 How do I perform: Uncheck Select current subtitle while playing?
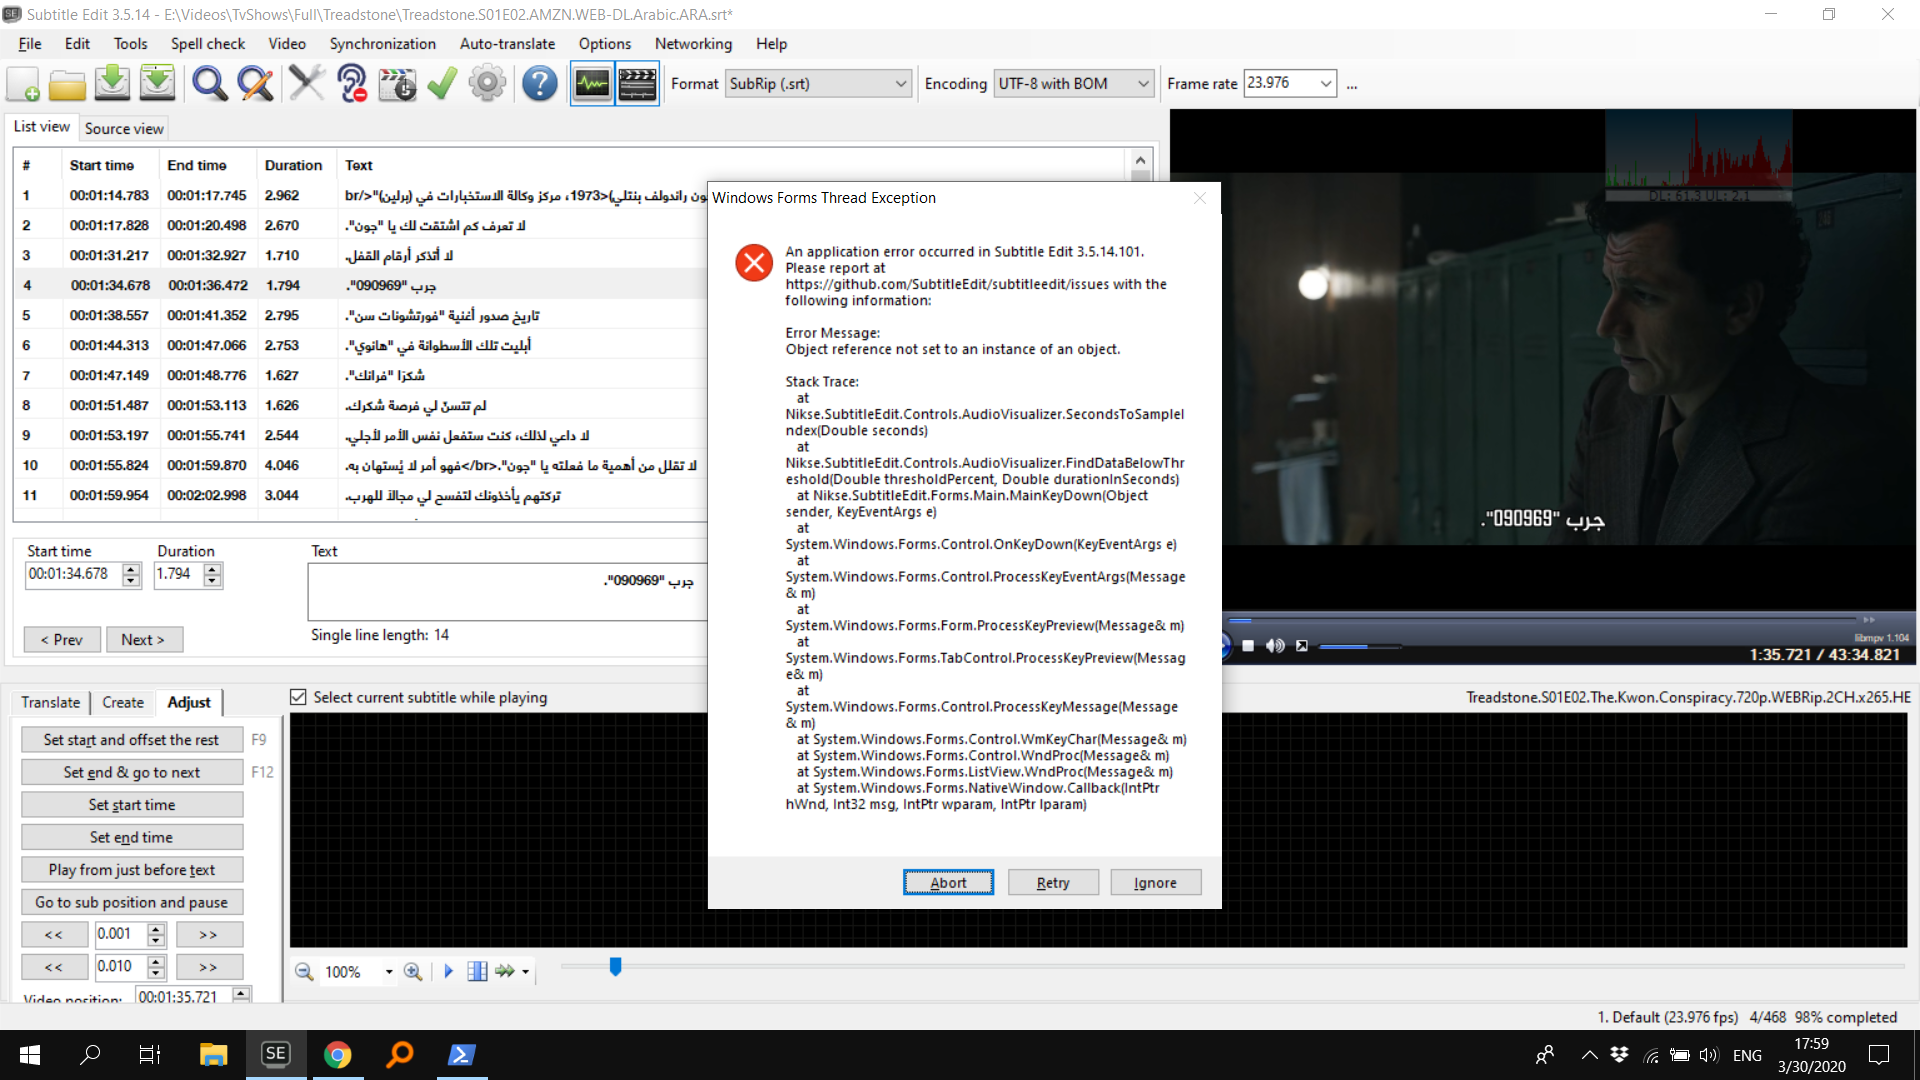[298, 697]
